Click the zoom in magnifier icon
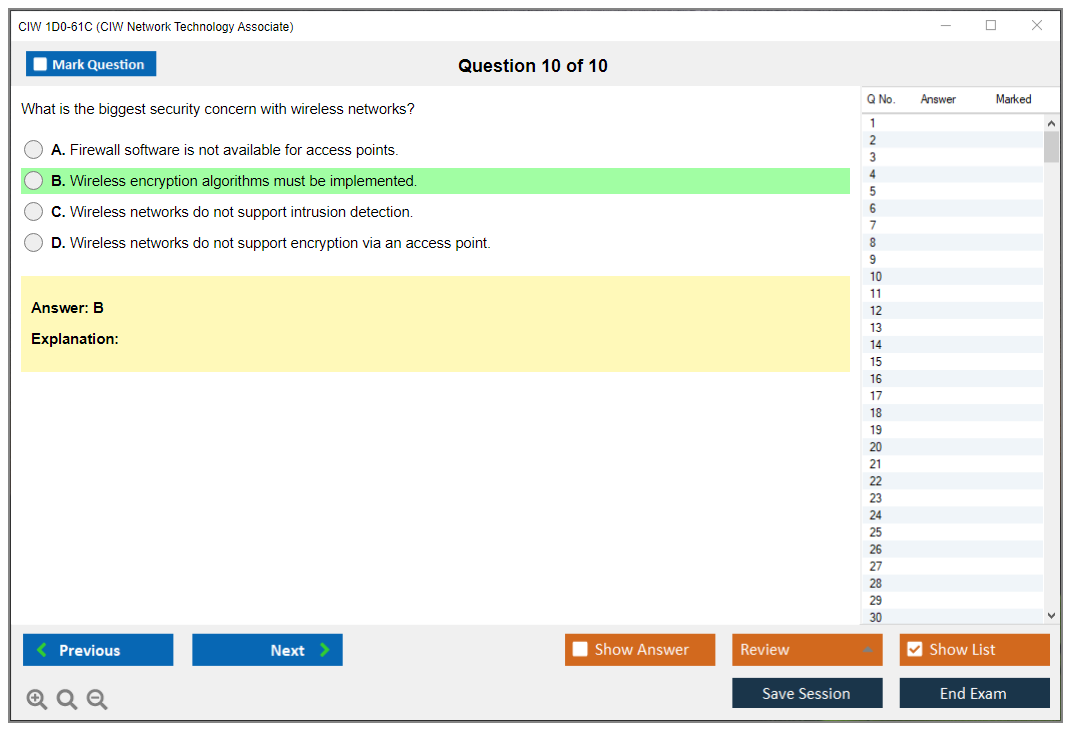1075x735 pixels. pos(37,700)
